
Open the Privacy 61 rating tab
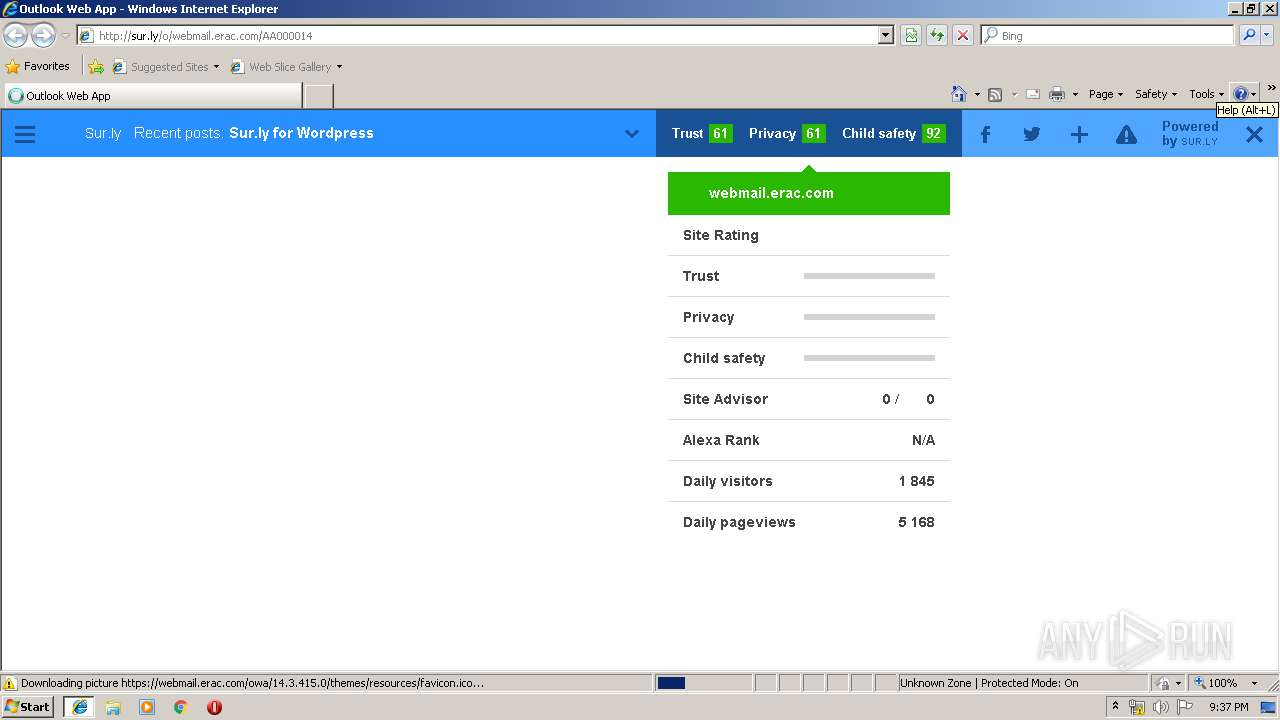click(787, 133)
